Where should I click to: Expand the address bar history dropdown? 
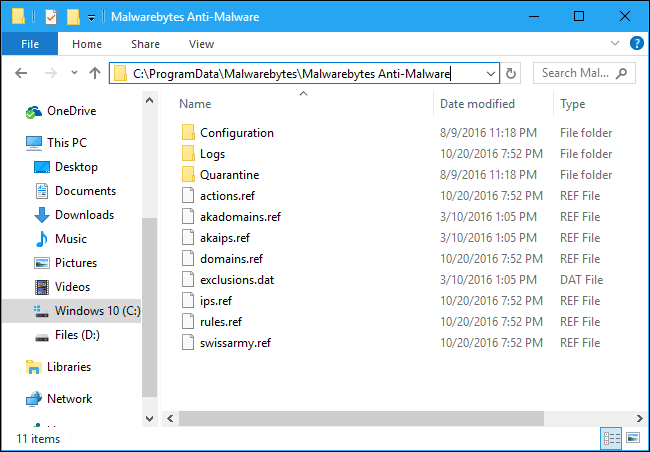[490, 73]
